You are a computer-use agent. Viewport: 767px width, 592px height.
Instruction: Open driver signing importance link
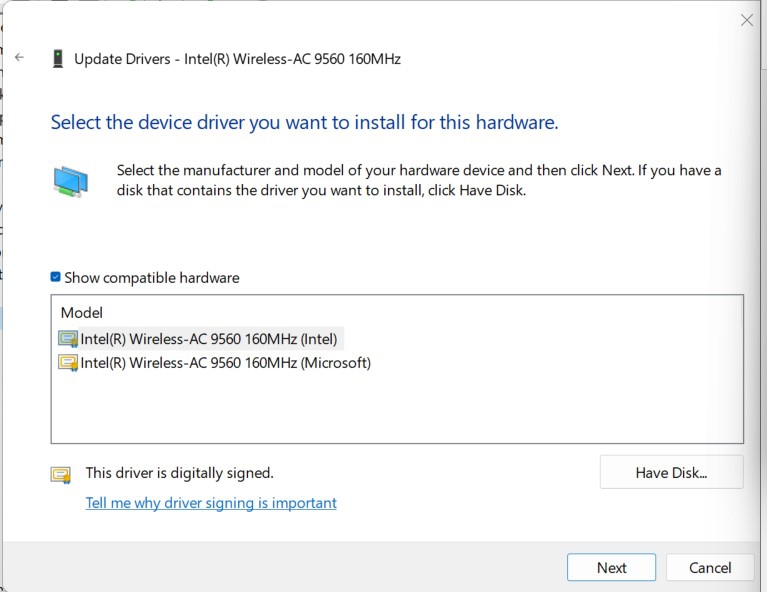pyautogui.click(x=211, y=503)
